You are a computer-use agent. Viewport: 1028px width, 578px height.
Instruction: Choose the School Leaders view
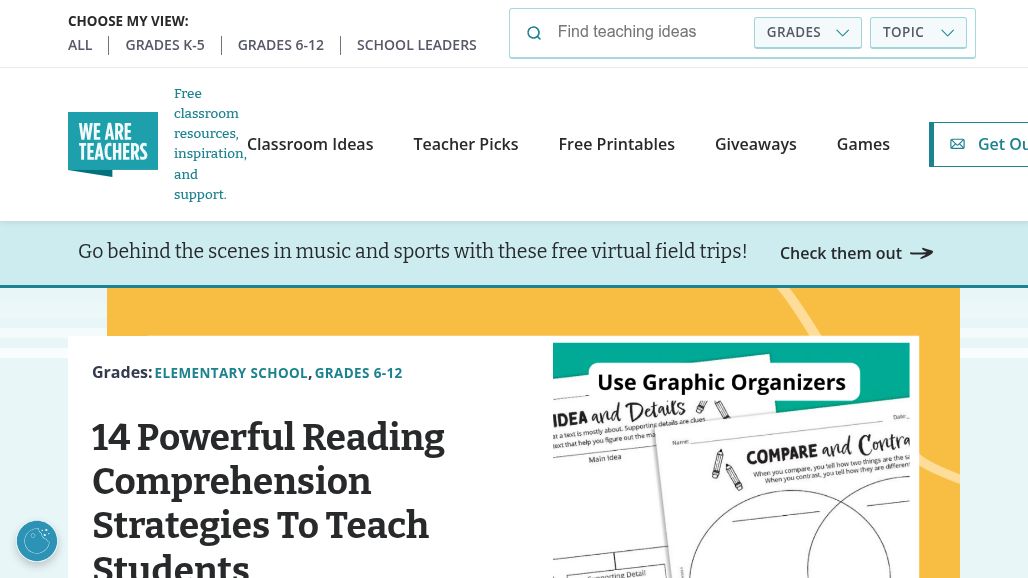417,45
